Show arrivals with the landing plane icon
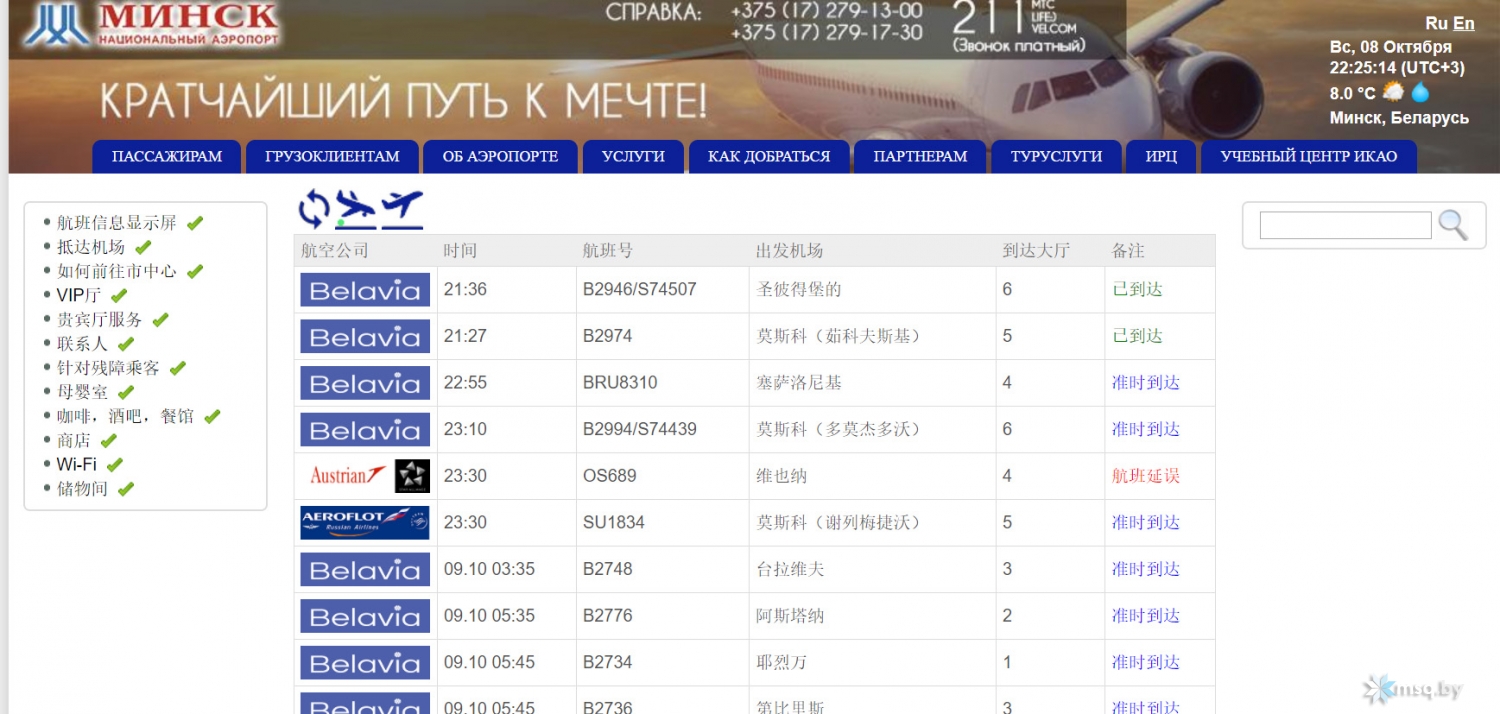The image size is (1500, 714). click(356, 208)
